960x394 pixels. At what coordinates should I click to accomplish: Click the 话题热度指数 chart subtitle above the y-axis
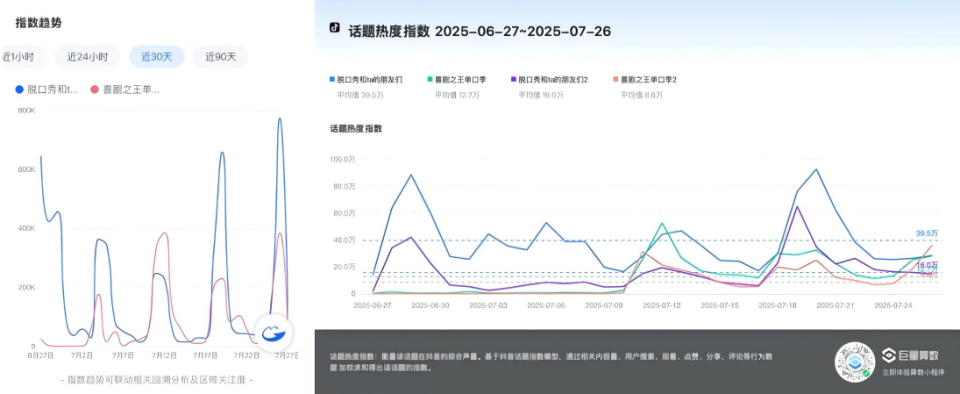click(x=356, y=128)
